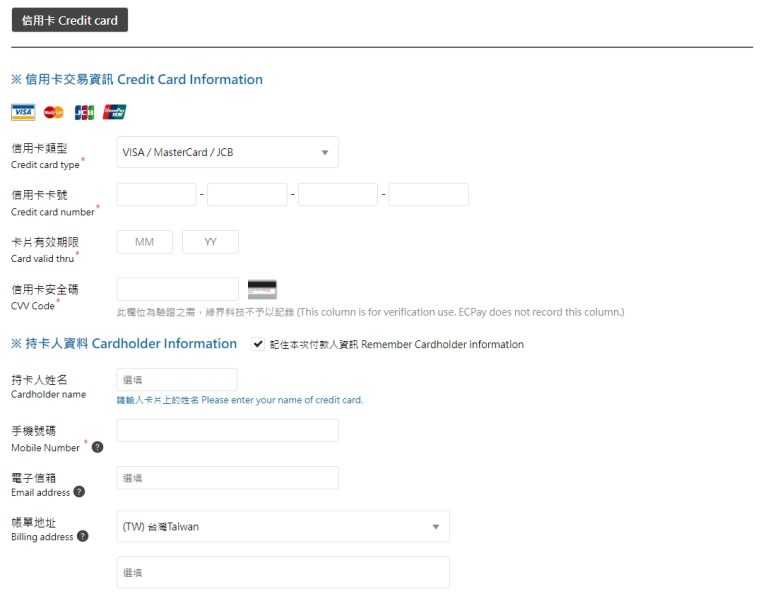This screenshot has height=596, width=768.
Task: Click Billing address help question icon
Action: tap(82, 536)
